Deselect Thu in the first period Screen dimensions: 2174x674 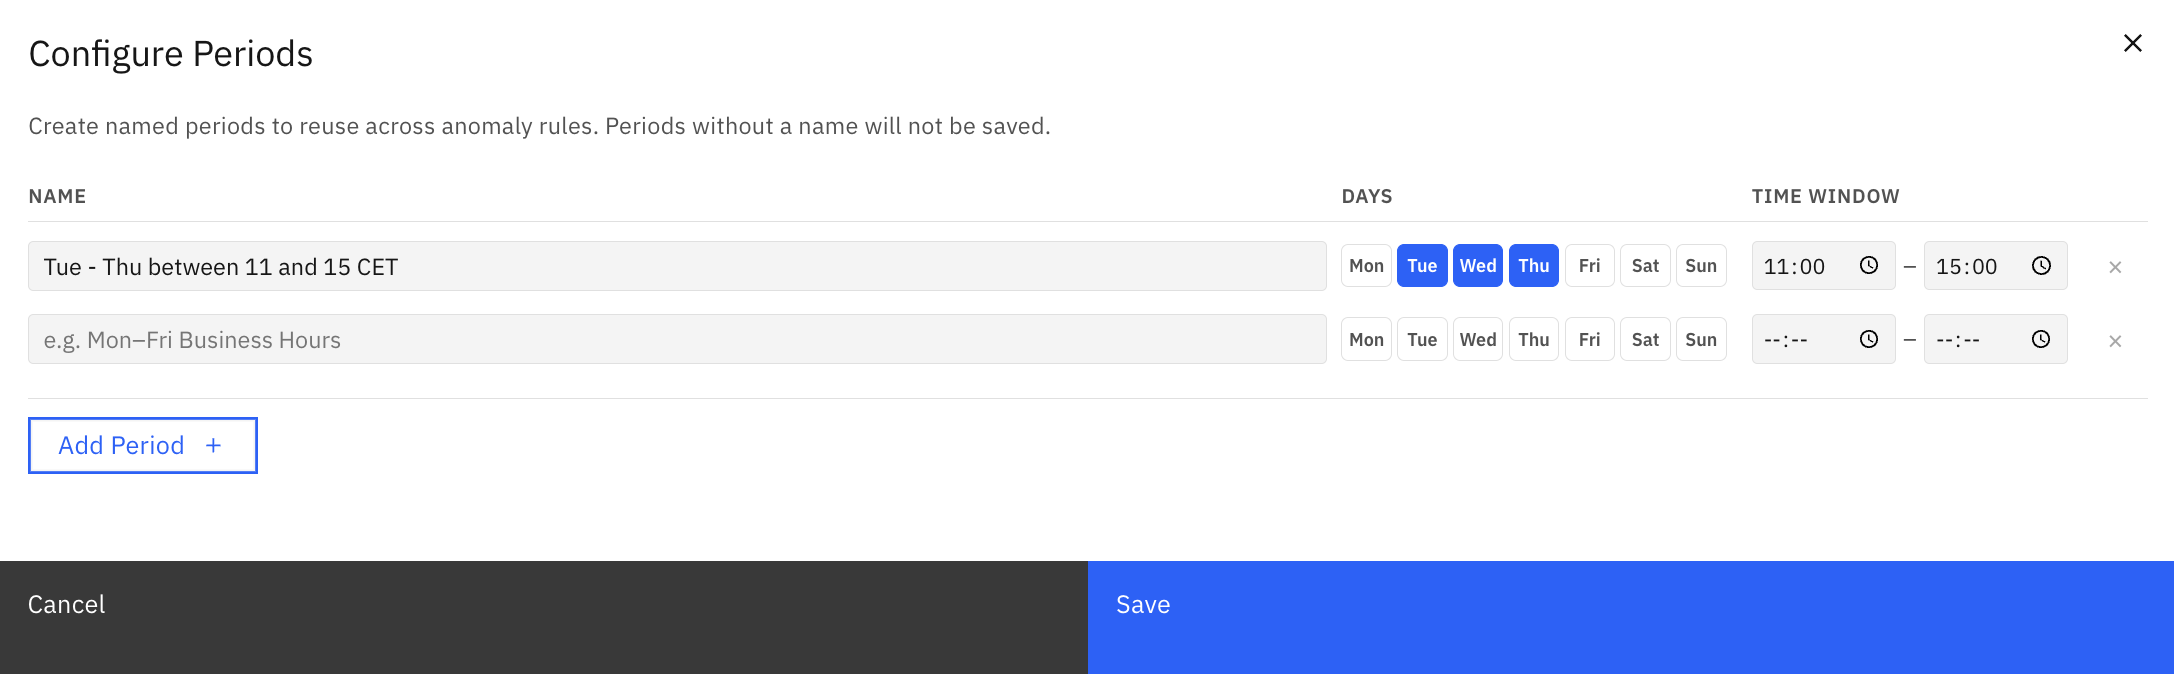pos(1534,266)
